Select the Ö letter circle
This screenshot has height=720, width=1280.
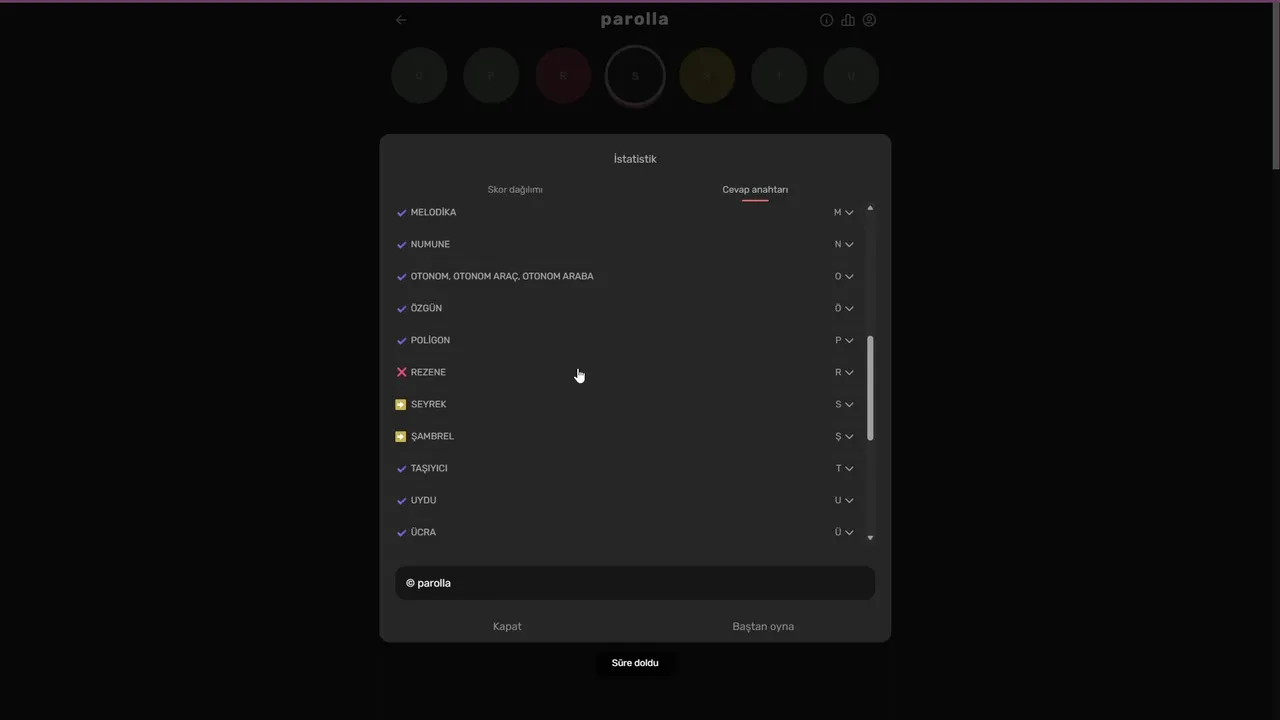tap(419, 75)
